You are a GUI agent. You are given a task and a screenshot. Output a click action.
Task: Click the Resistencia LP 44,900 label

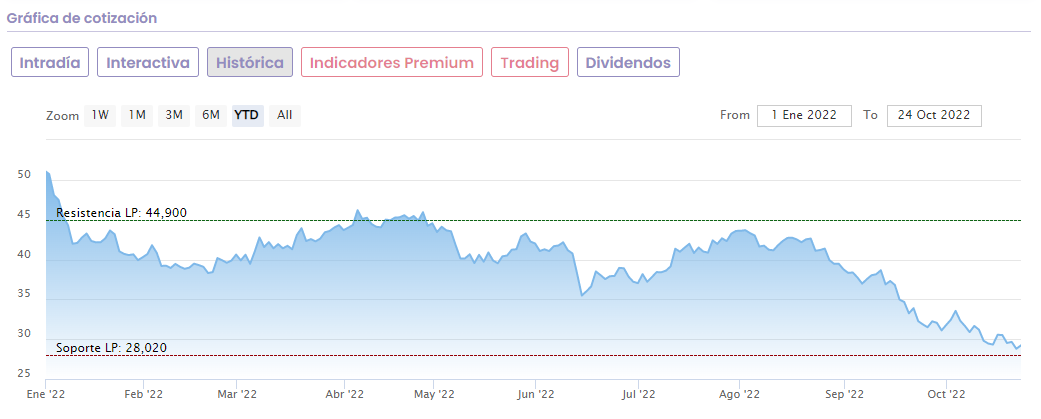tap(121, 213)
